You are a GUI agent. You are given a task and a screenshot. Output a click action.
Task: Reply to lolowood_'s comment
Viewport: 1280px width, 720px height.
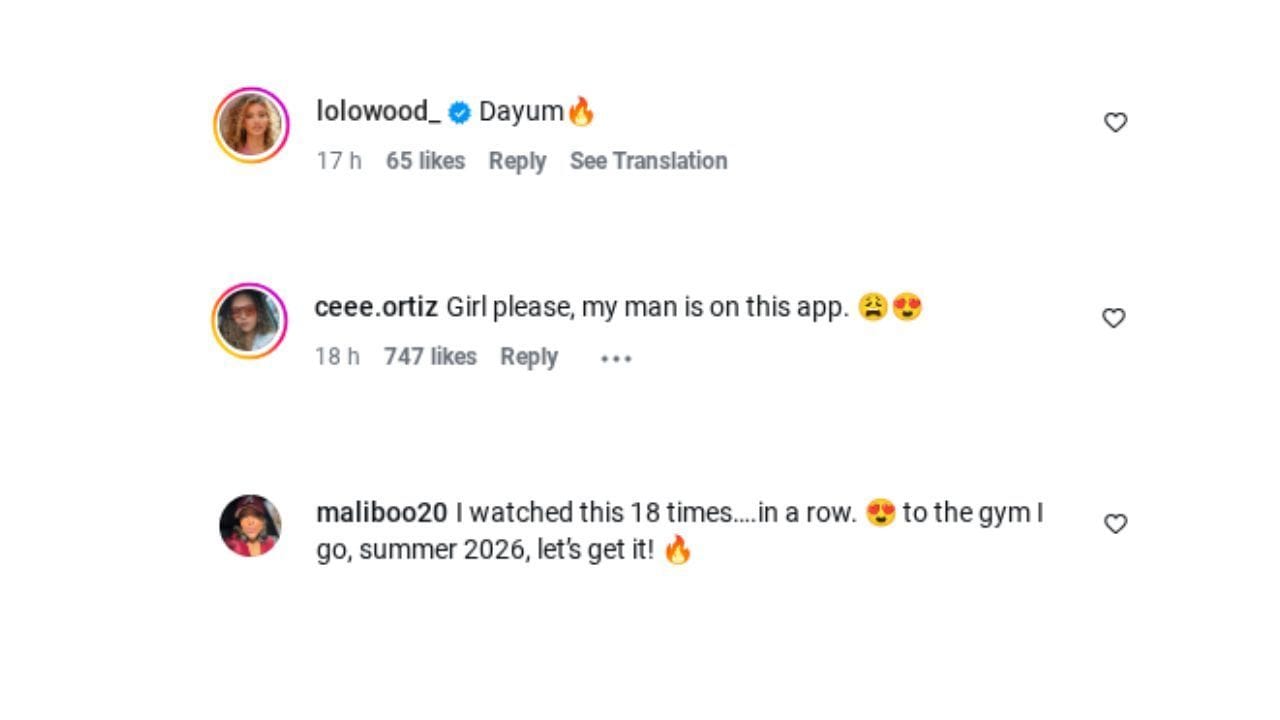coord(517,160)
